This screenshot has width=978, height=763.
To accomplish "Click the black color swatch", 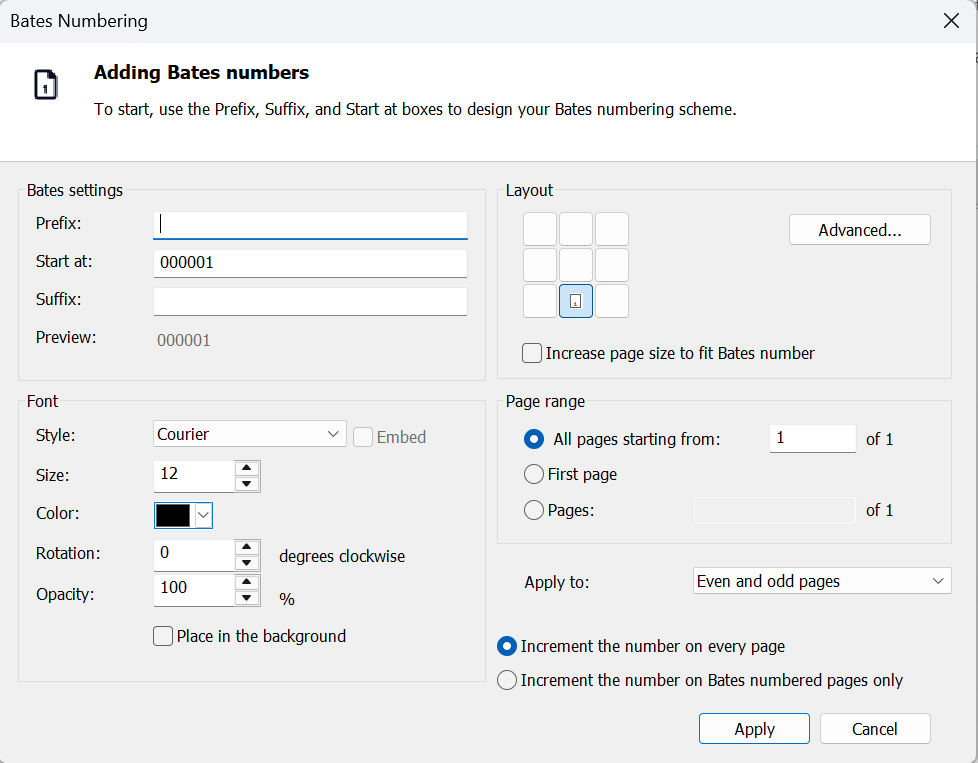I will pyautogui.click(x=173, y=515).
